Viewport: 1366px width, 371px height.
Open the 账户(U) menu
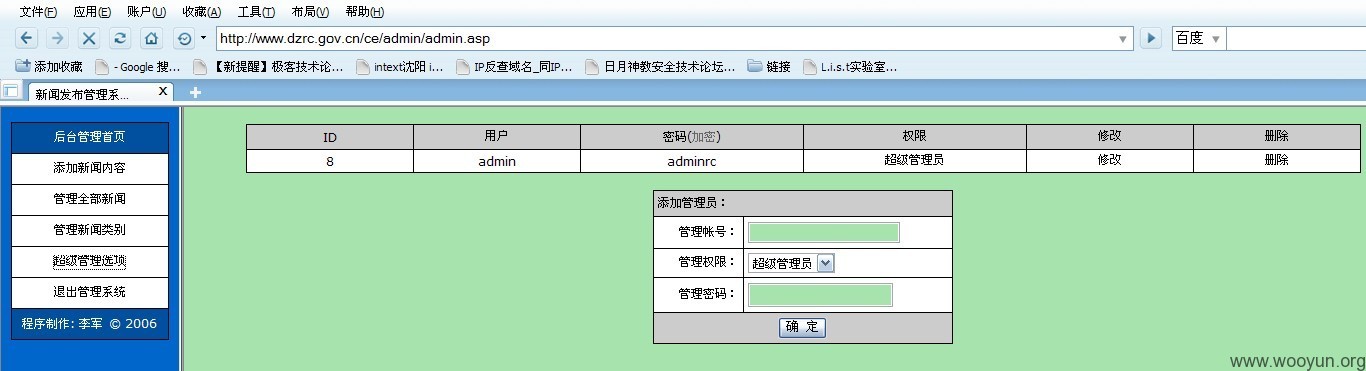tap(147, 12)
